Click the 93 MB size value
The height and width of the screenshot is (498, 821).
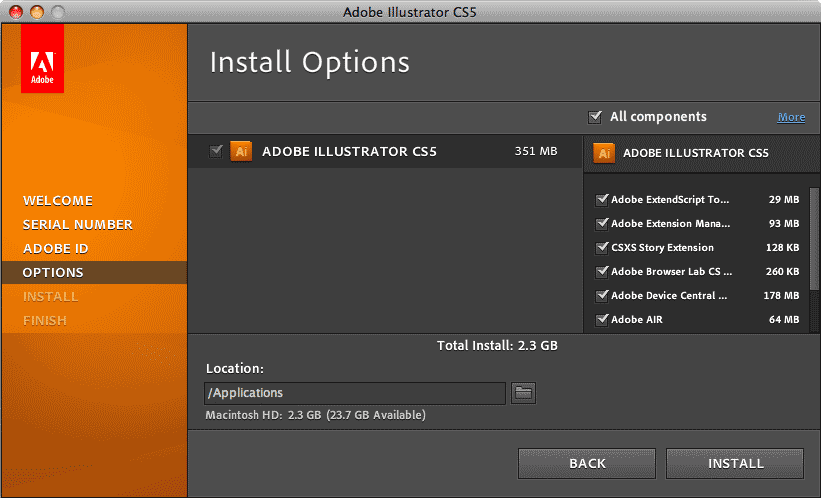(784, 224)
